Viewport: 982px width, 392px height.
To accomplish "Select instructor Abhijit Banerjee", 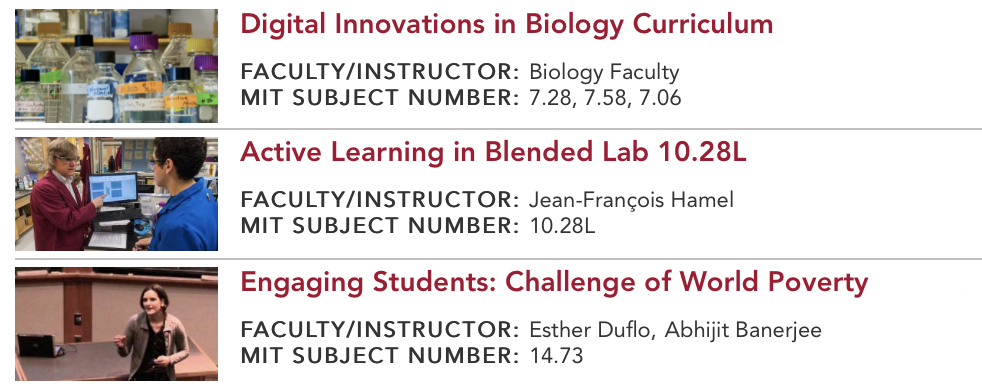I will pyautogui.click(x=743, y=330).
